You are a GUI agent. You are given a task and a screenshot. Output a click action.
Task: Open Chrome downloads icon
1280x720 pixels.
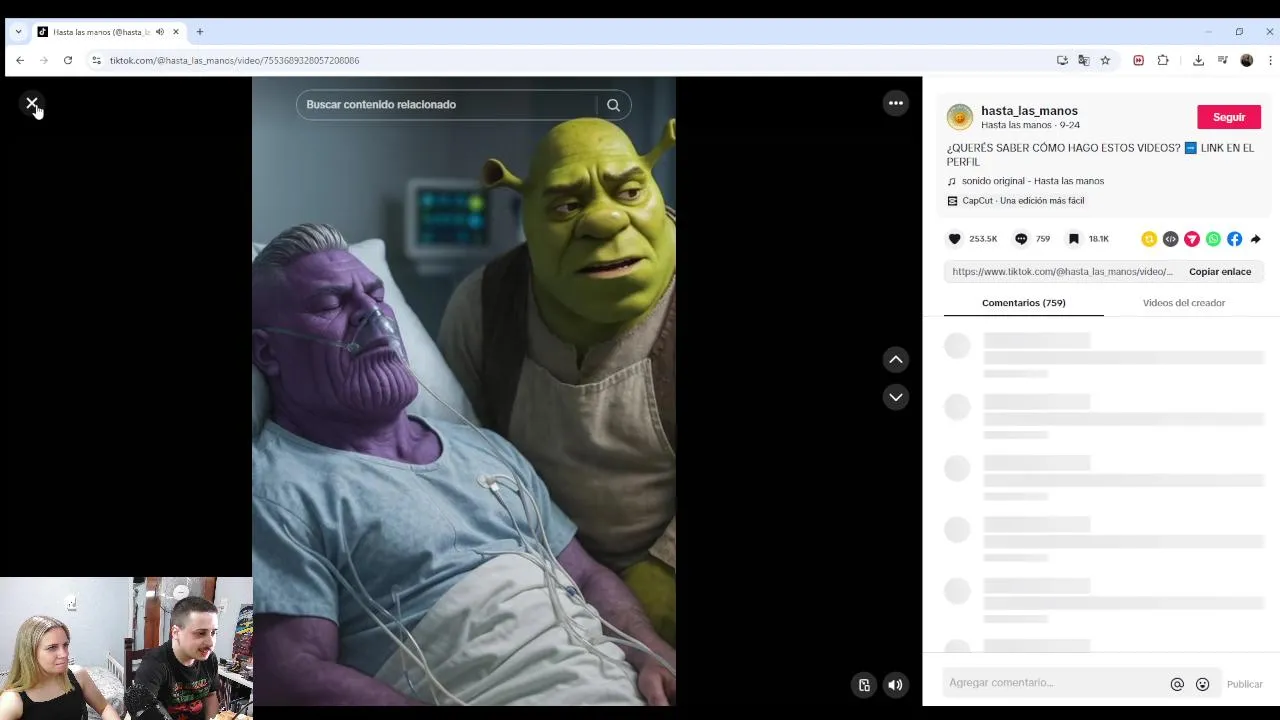[1198, 60]
